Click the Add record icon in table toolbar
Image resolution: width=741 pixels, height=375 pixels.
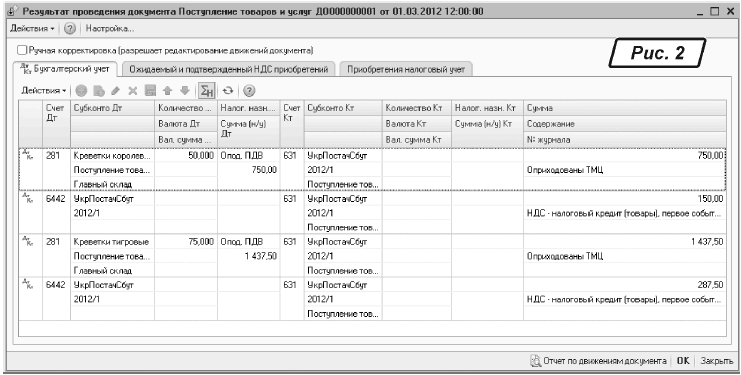coord(81,91)
